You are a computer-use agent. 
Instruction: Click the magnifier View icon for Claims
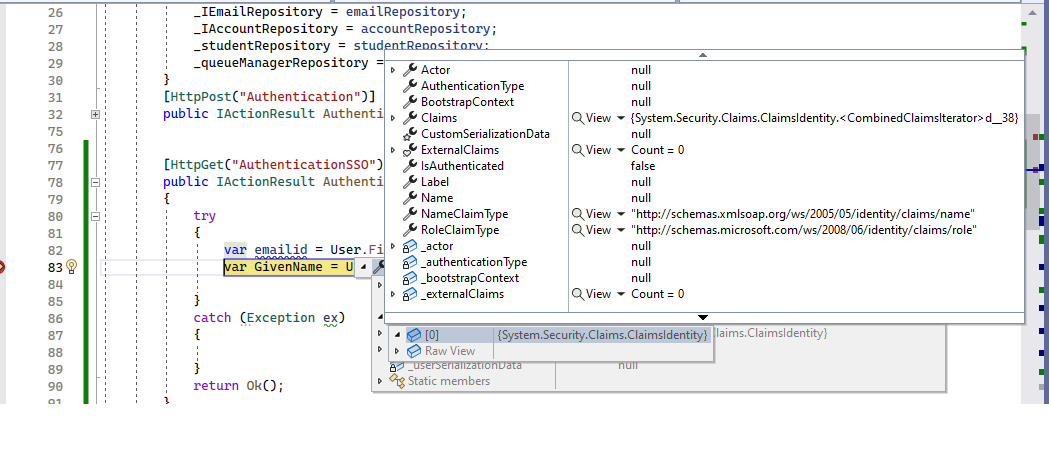577,118
